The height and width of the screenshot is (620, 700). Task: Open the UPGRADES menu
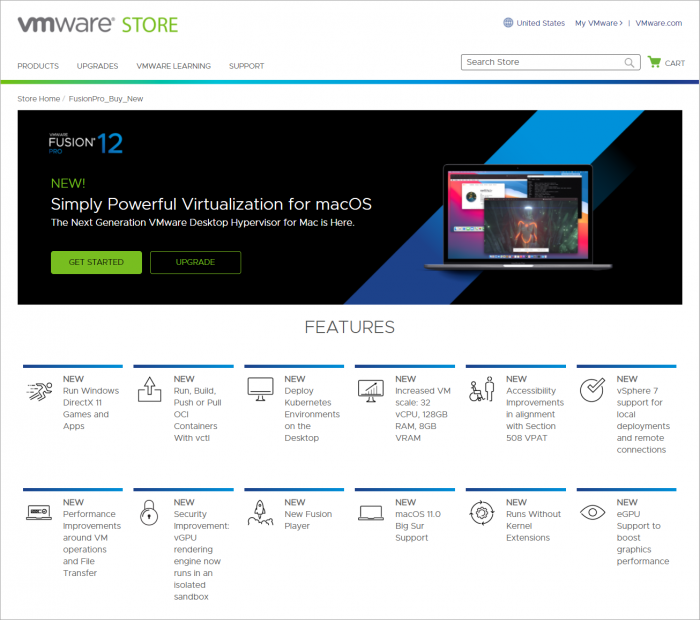click(97, 66)
